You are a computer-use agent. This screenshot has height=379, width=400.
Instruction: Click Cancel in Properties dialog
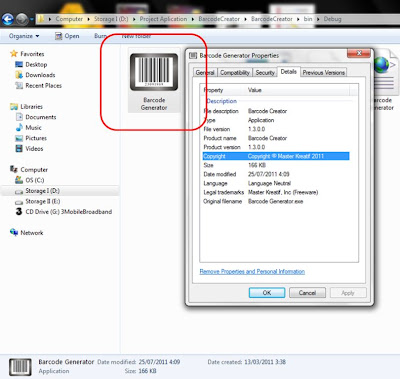(307, 293)
